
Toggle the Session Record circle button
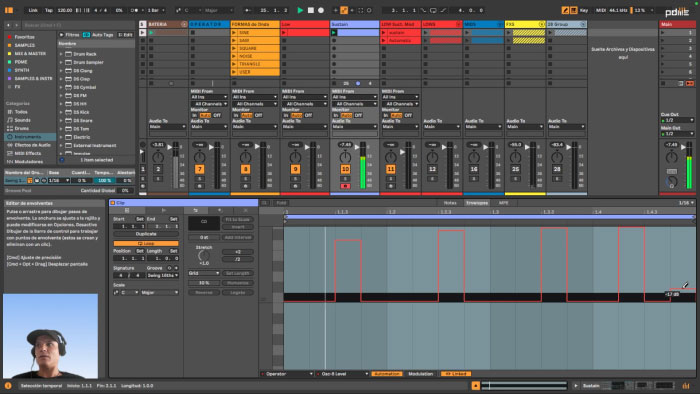coord(369,10)
